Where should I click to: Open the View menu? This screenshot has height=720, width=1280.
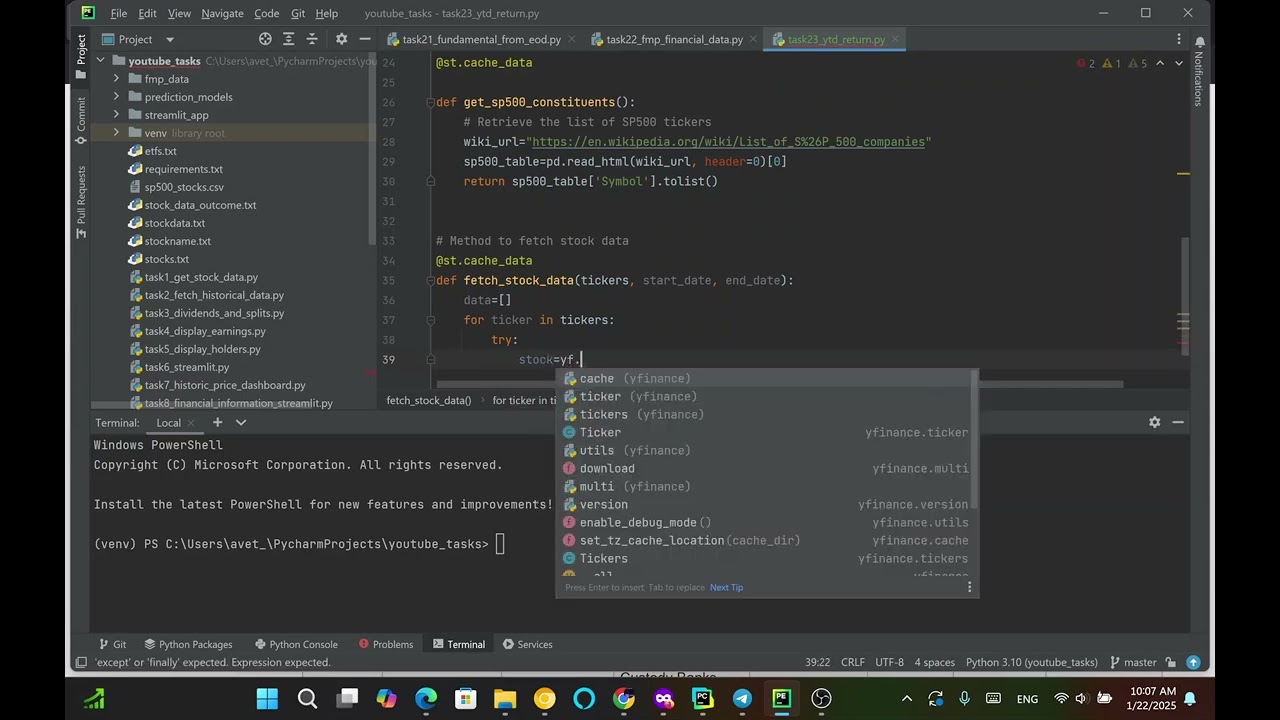[179, 13]
